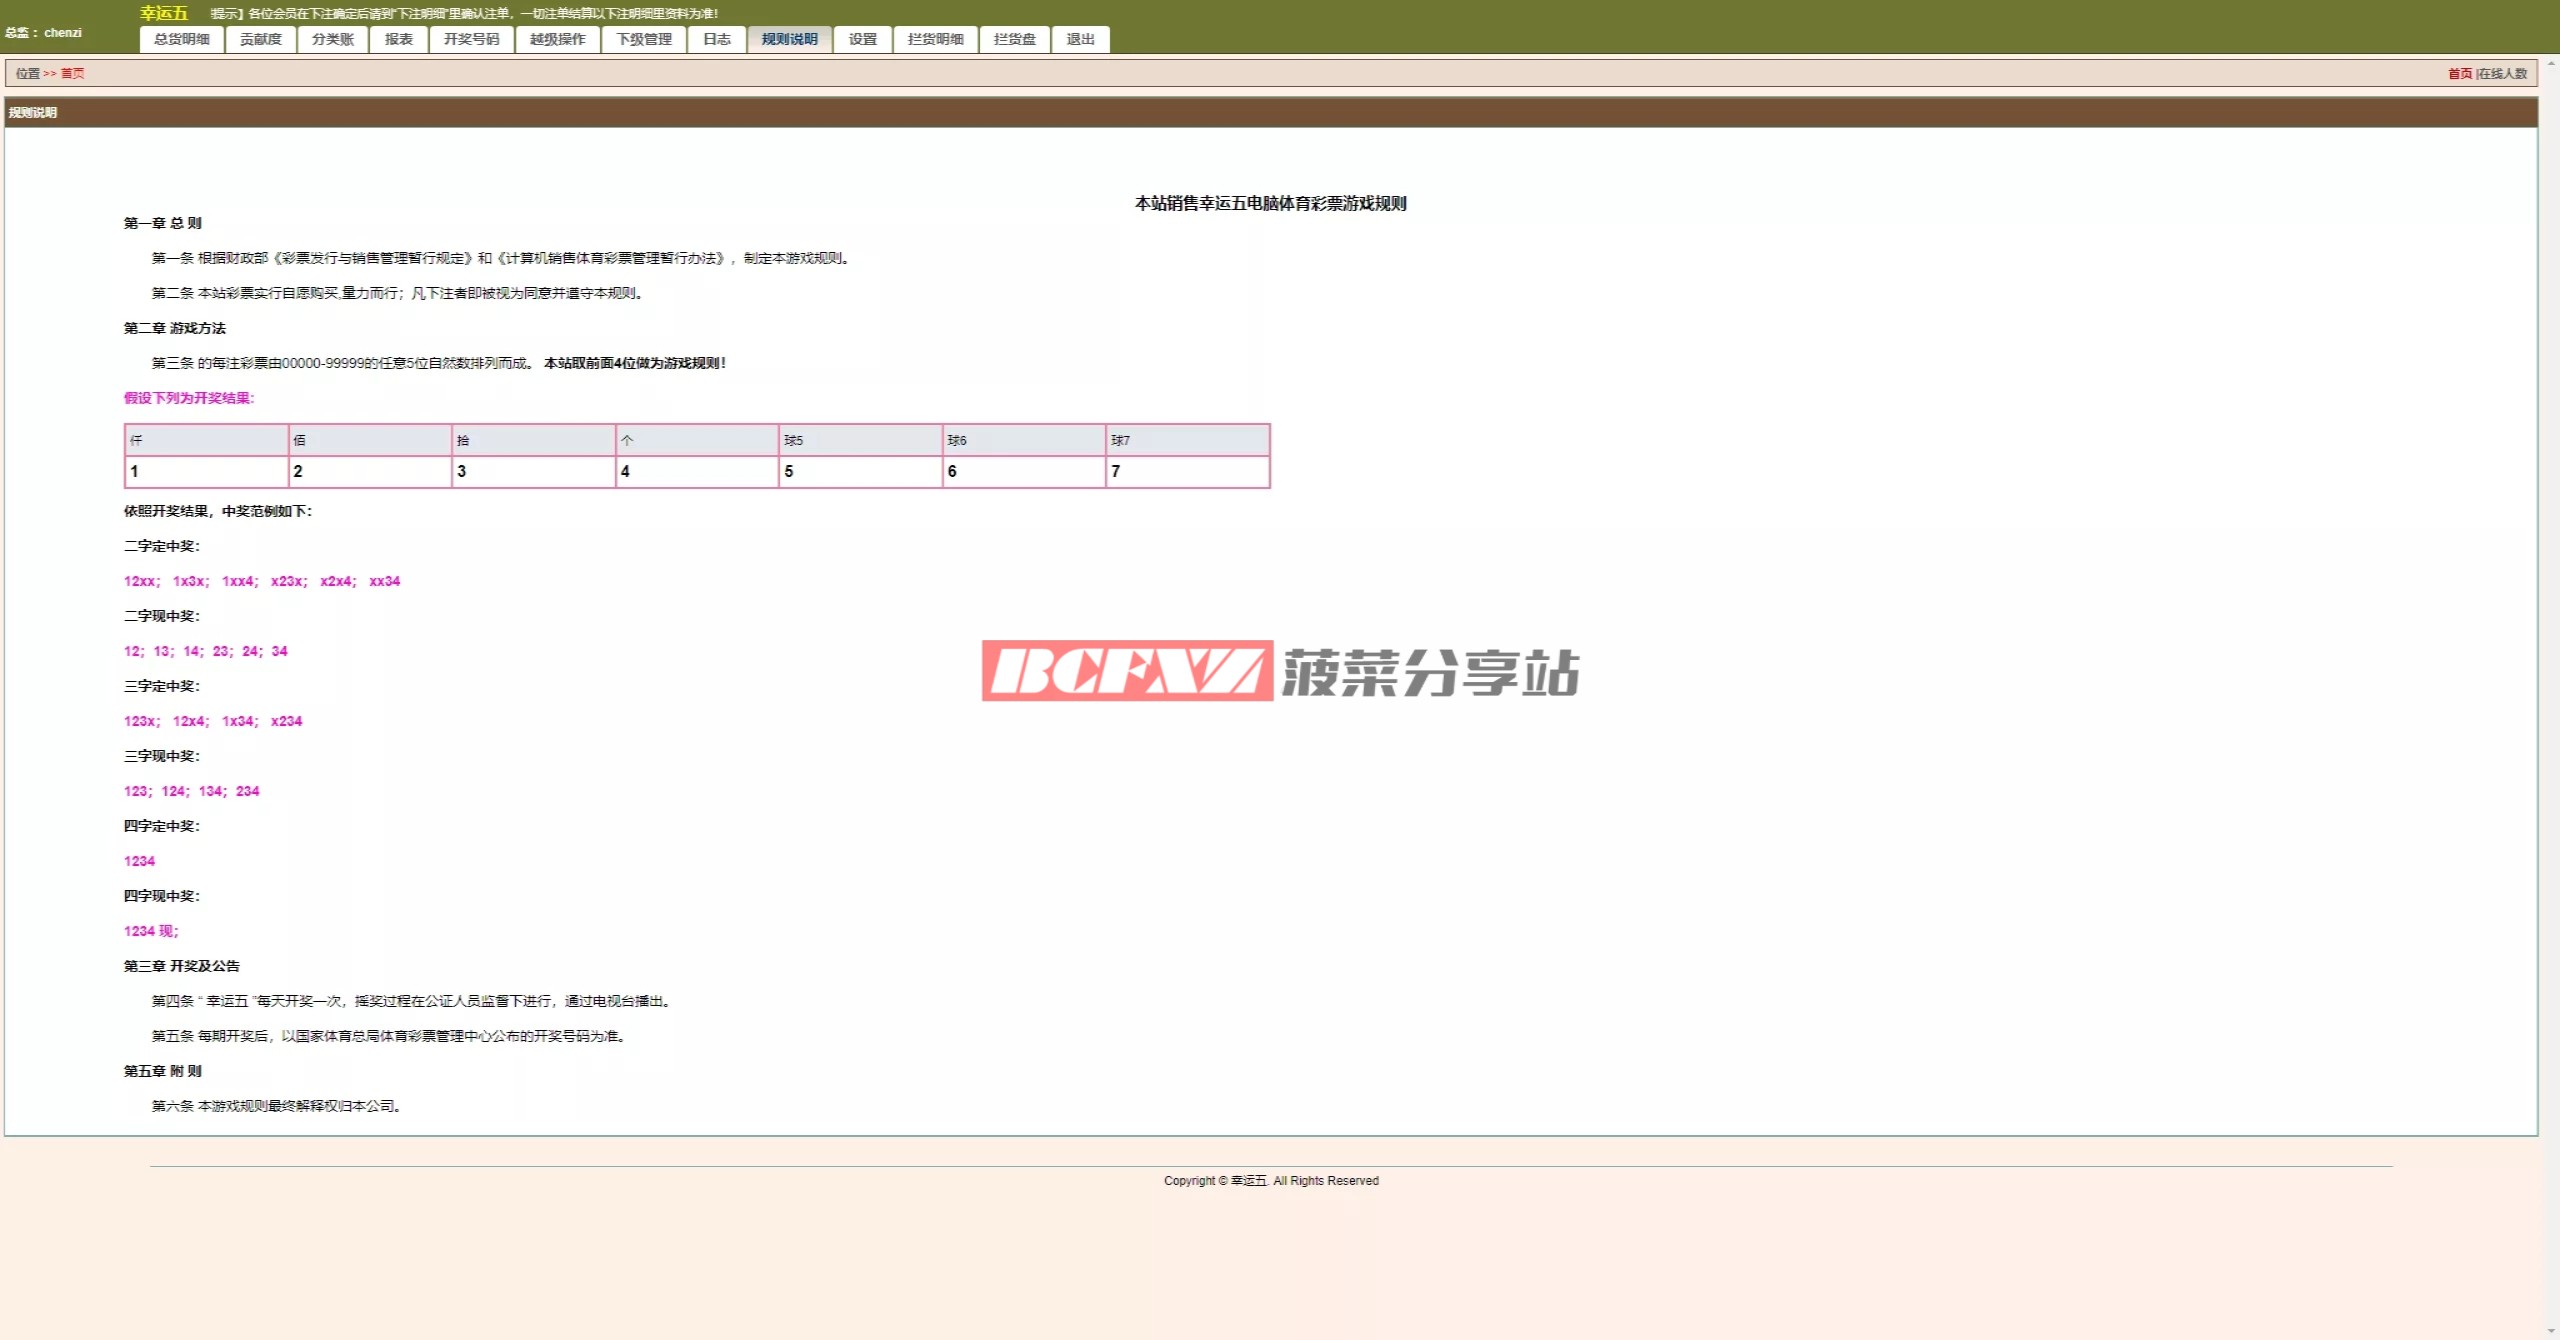Select the active 规则说明 tab
The width and height of the screenshot is (2560, 1340).
tap(790, 39)
